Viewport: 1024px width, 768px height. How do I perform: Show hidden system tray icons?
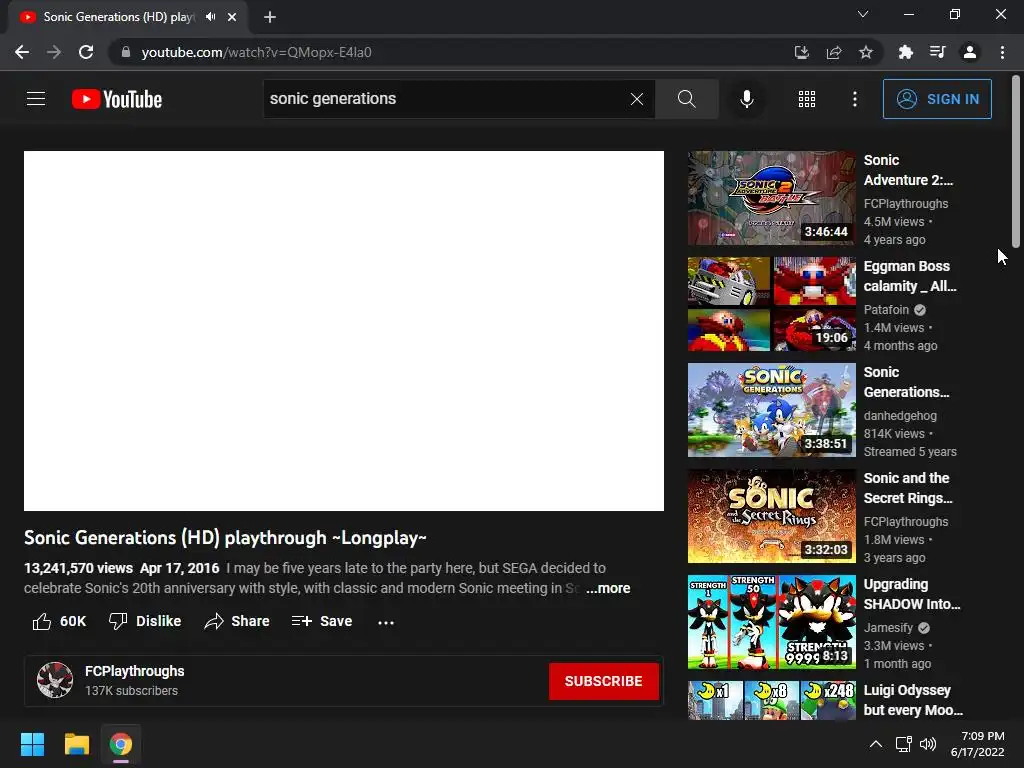(876, 744)
